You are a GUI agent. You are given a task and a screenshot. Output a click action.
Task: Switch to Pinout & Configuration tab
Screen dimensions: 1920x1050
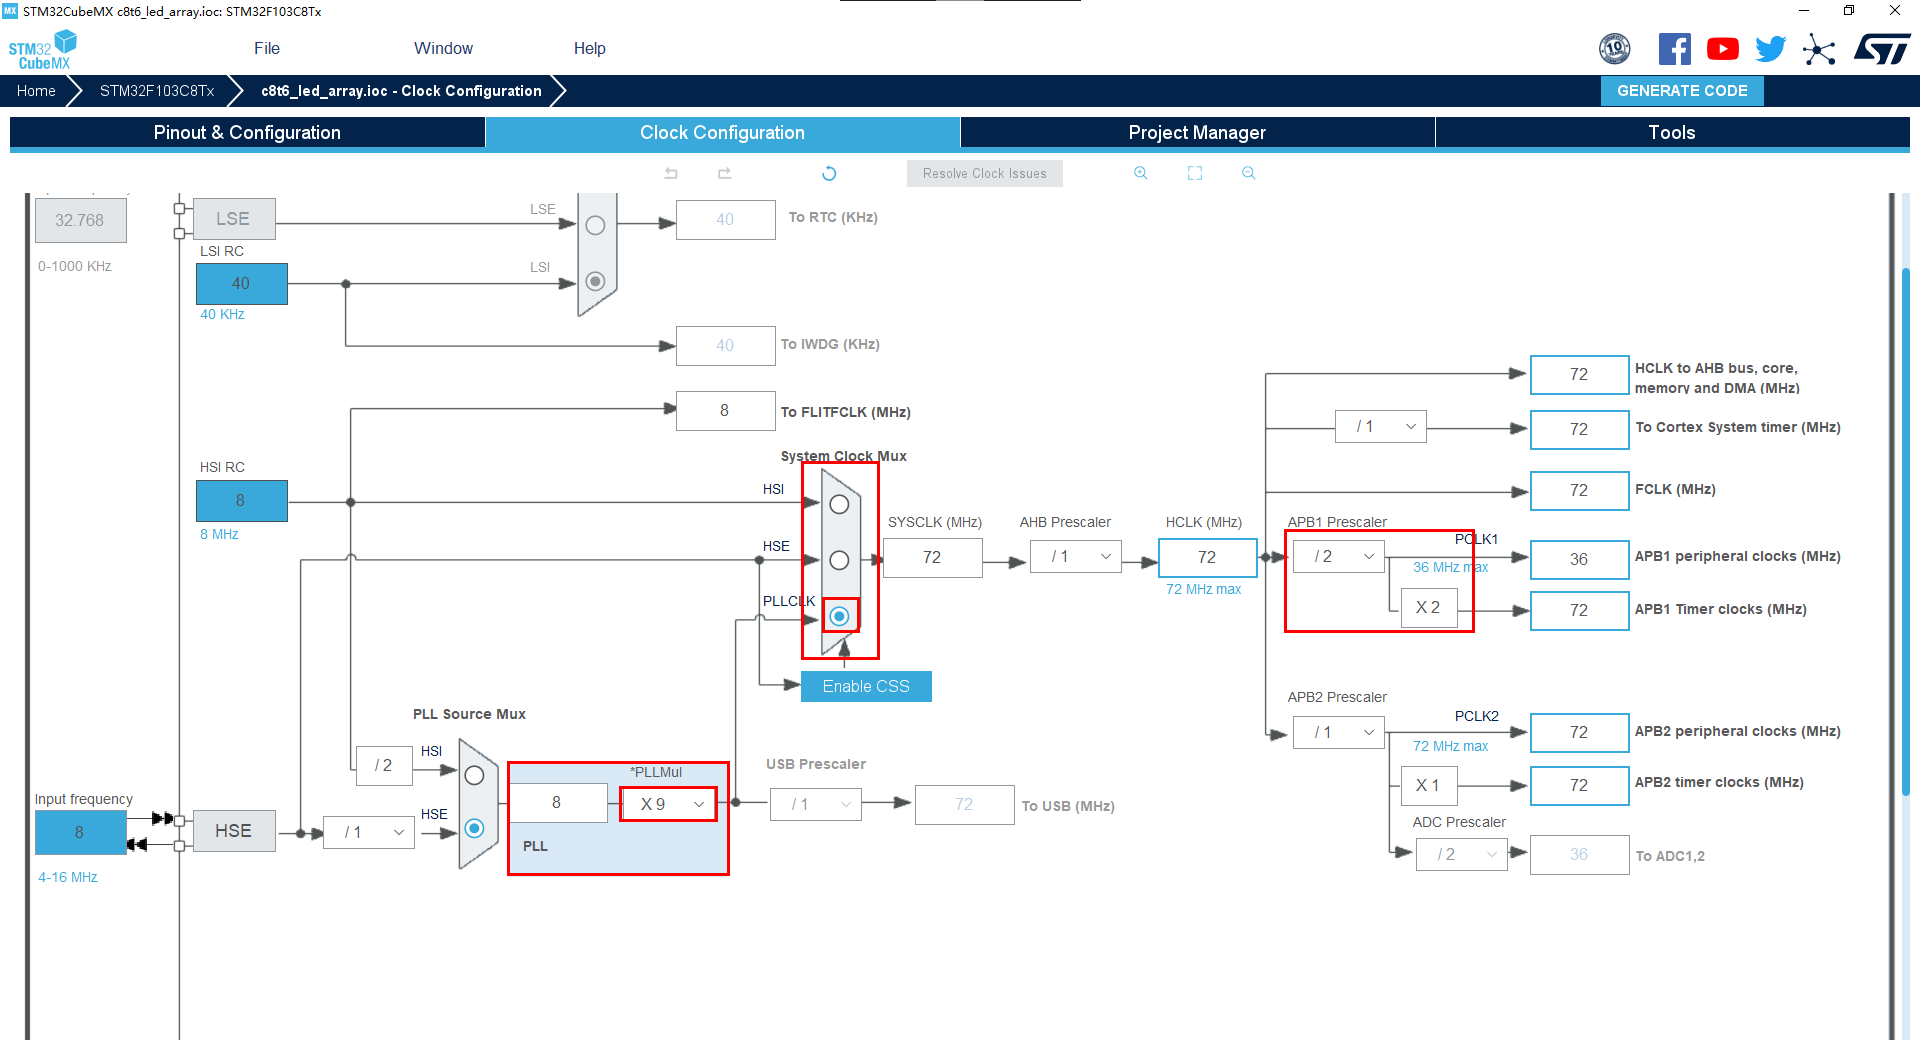point(247,133)
